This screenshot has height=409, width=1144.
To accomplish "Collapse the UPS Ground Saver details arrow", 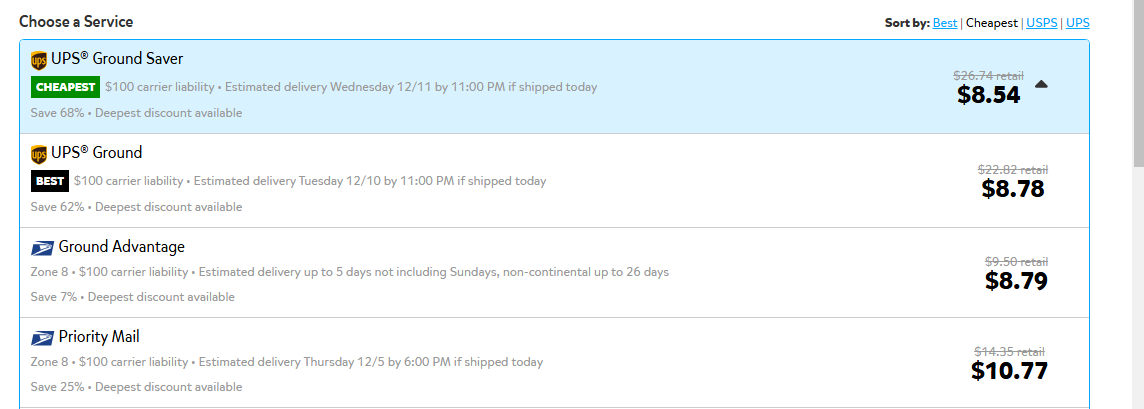I will point(1041,85).
